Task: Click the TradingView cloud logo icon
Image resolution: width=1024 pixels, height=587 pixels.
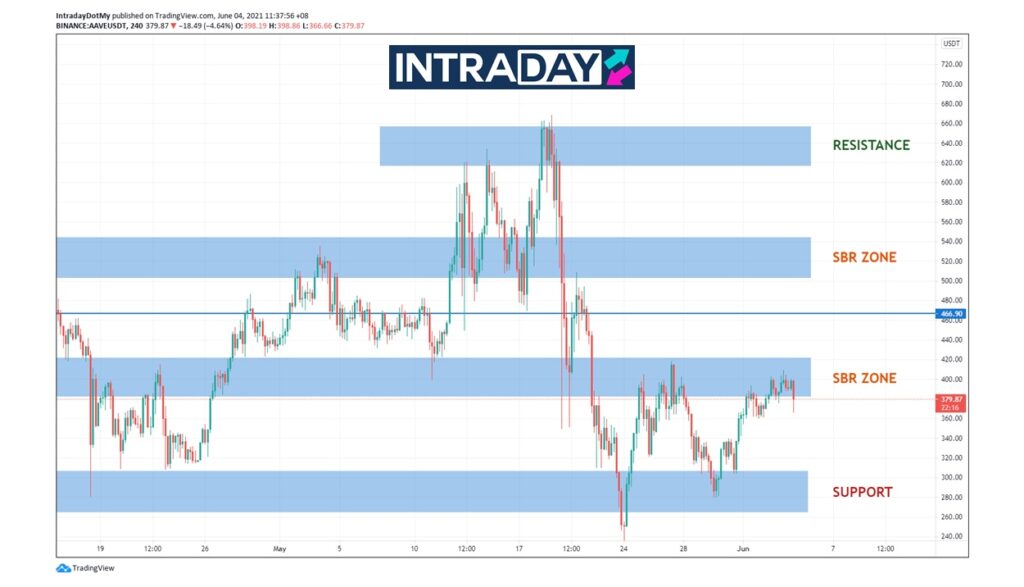Action: pyautogui.click(x=62, y=568)
